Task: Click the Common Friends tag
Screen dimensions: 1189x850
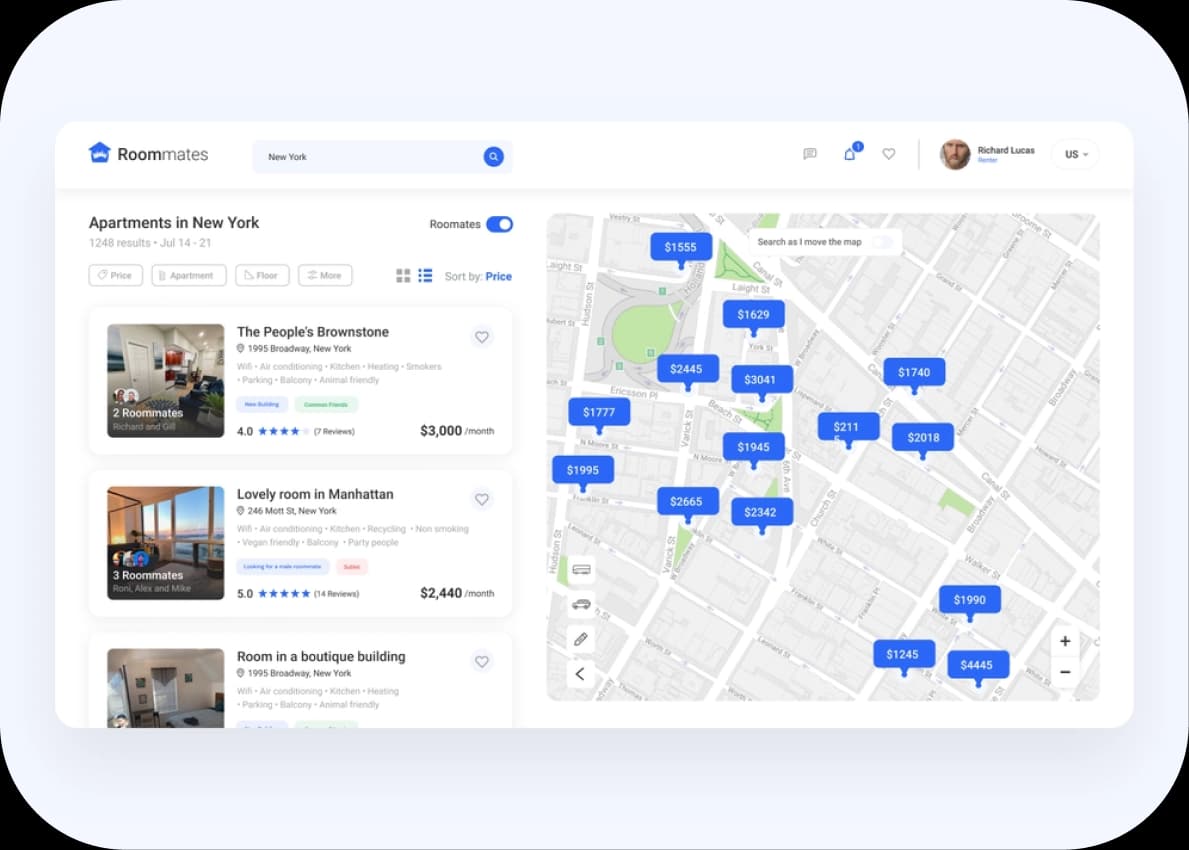Action: [326, 404]
